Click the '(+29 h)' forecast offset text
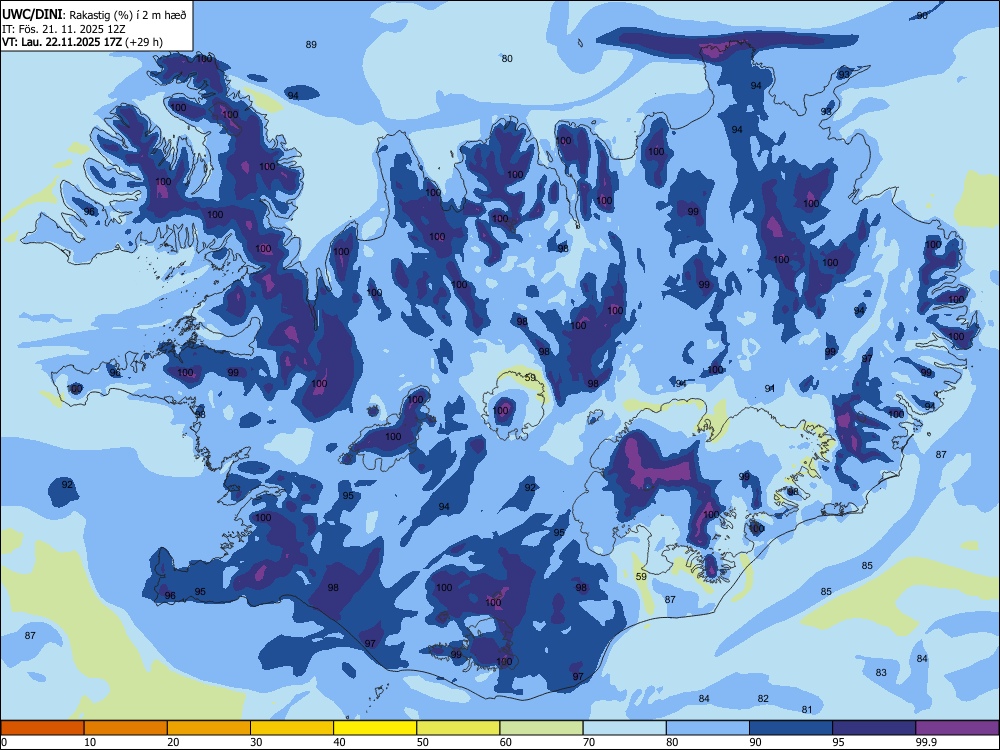Viewport: 1000px width, 750px height. (x=144, y=42)
